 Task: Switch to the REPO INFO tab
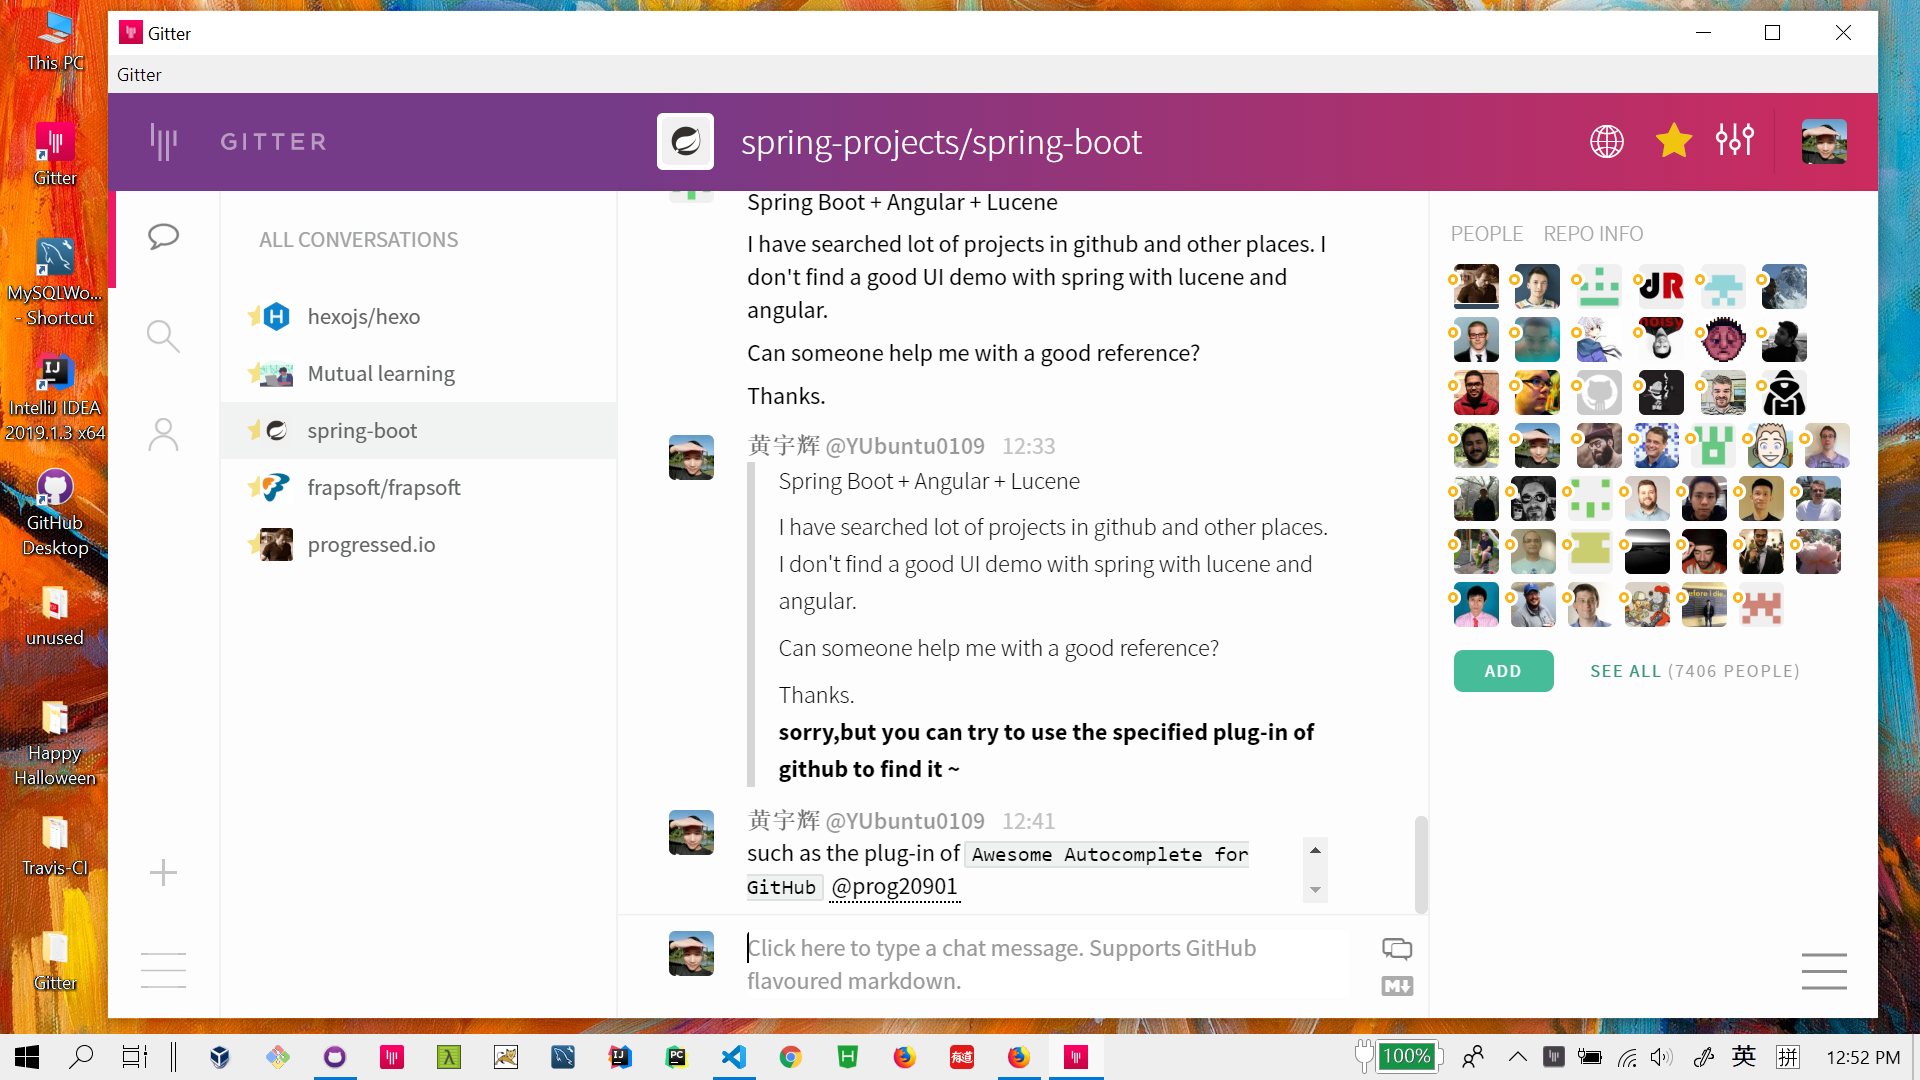[x=1593, y=234]
